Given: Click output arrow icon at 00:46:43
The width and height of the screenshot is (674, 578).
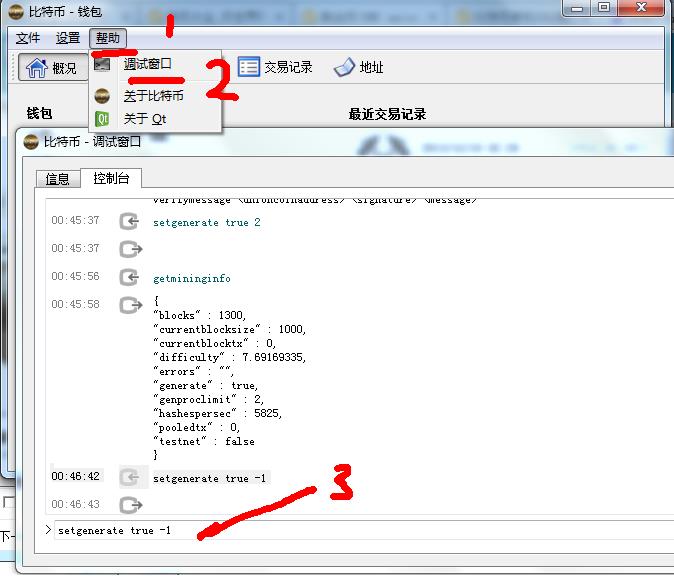Looking at the screenshot, I should tap(131, 505).
